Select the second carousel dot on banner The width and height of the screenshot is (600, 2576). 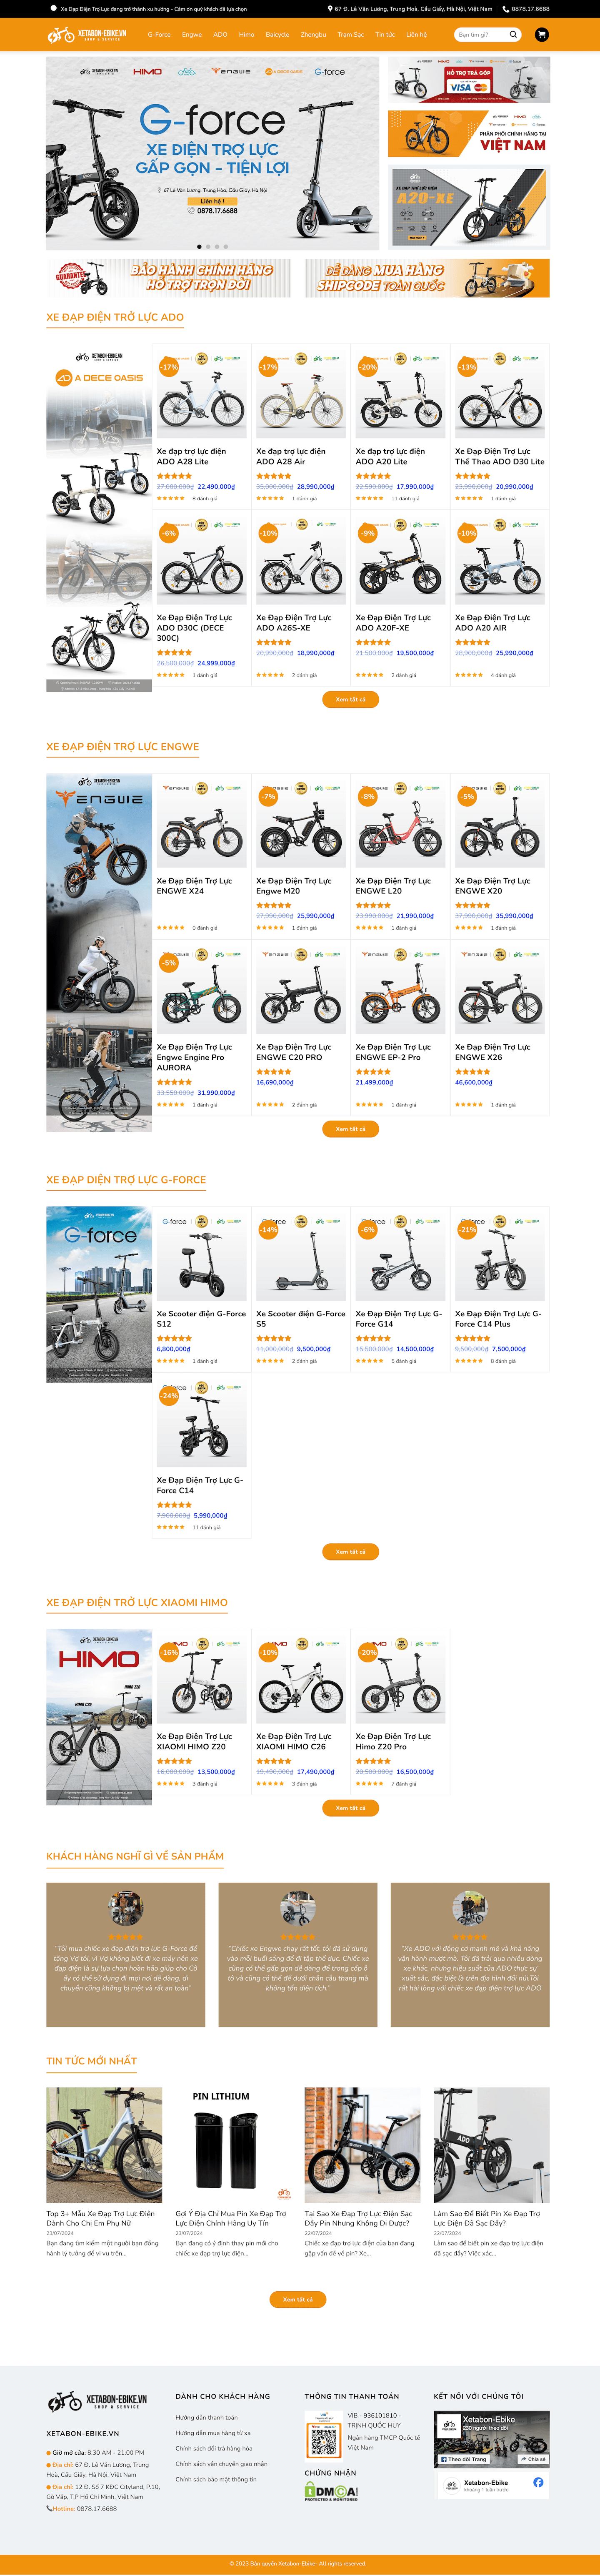click(x=208, y=246)
